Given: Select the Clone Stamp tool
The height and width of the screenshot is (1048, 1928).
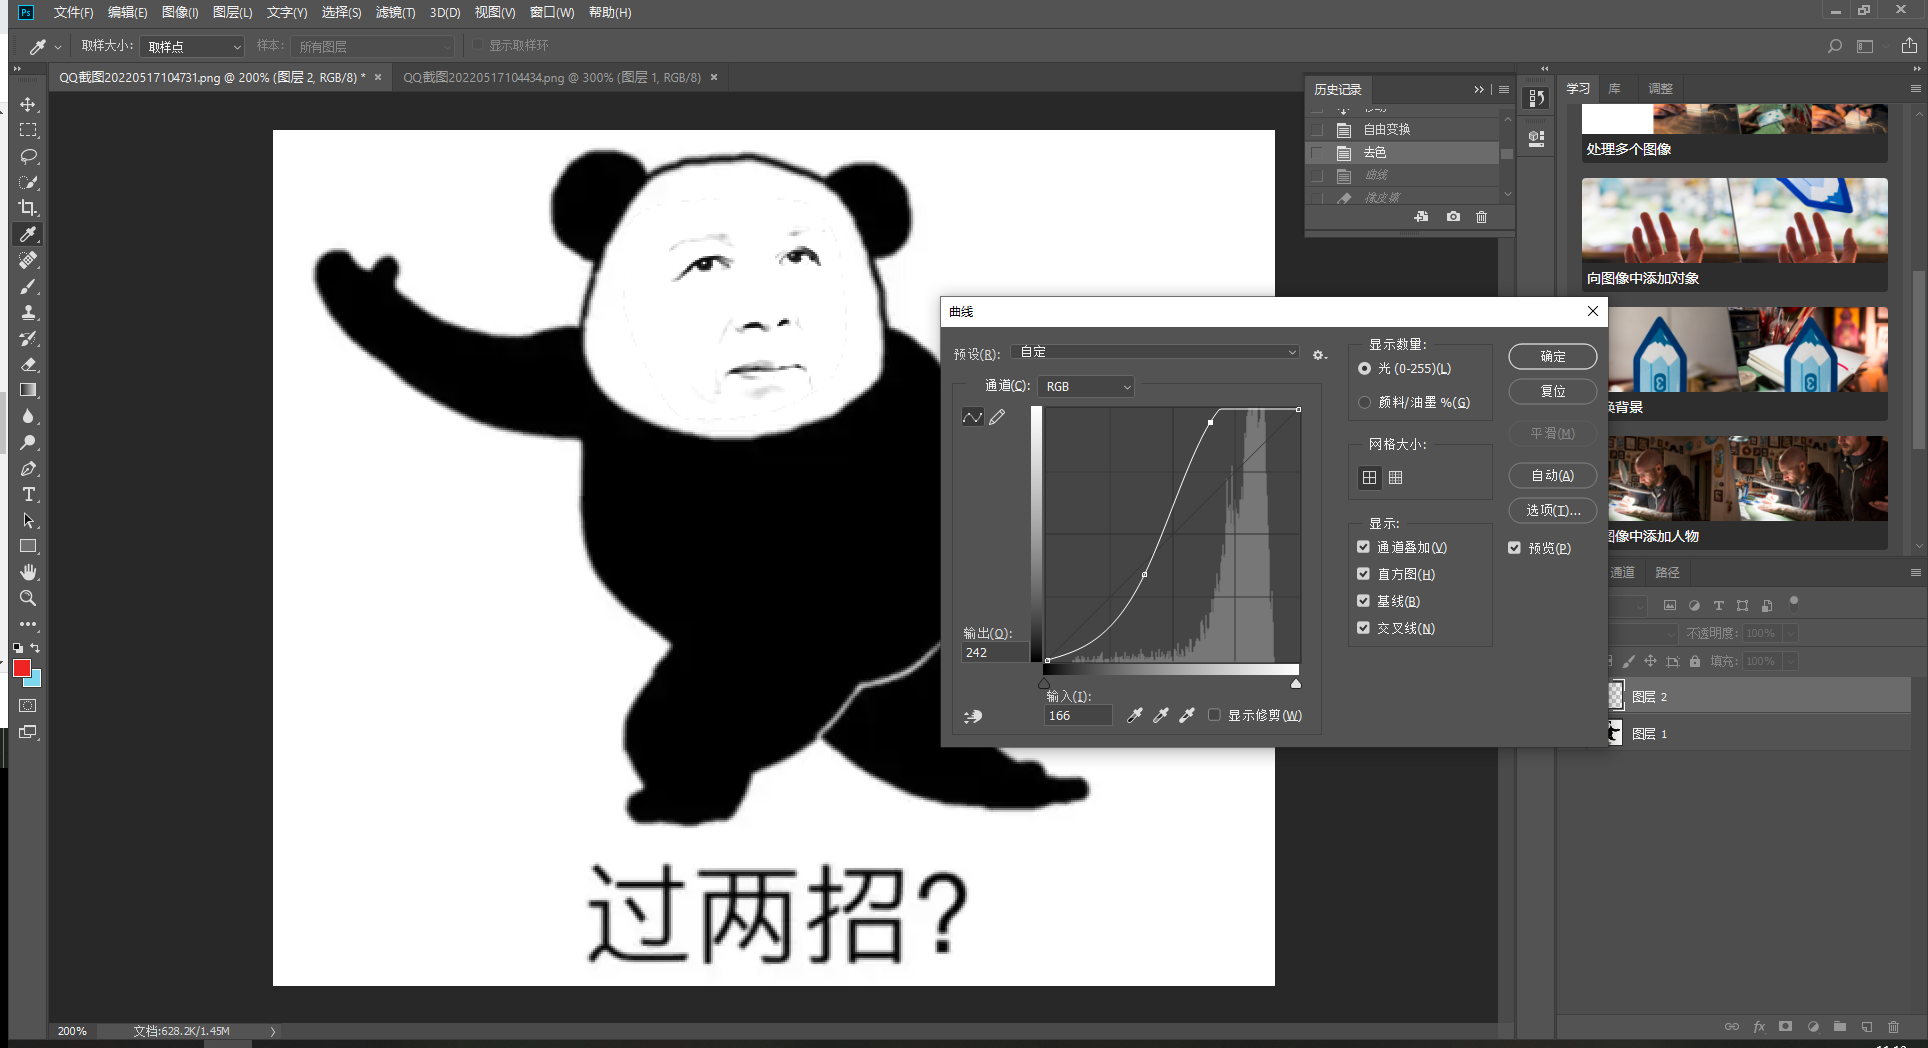Looking at the screenshot, I should (28, 312).
